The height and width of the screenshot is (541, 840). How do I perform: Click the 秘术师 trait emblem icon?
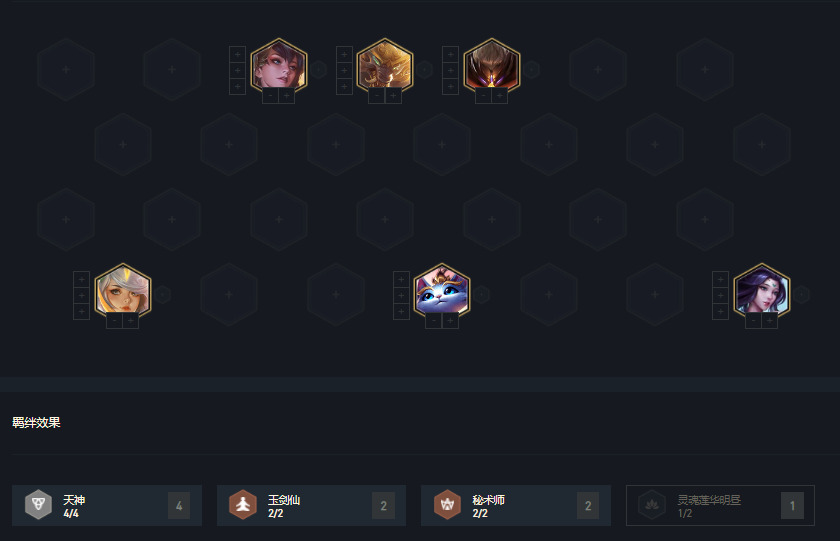point(447,505)
